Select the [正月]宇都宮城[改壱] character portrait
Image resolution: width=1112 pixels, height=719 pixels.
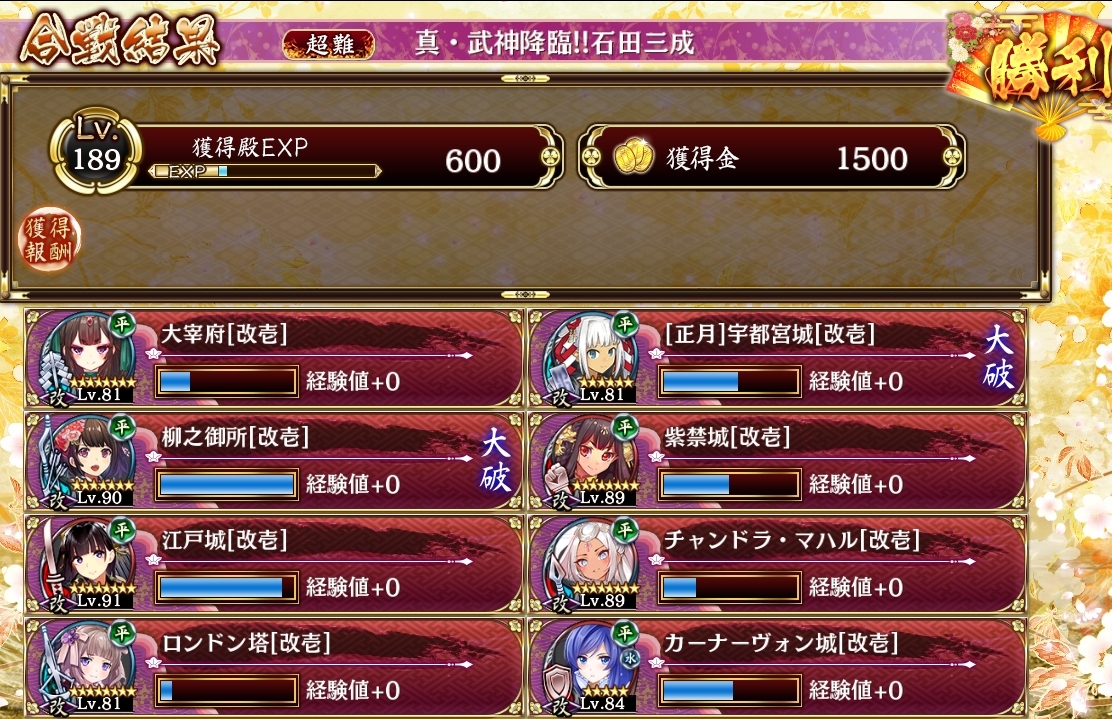[589, 359]
